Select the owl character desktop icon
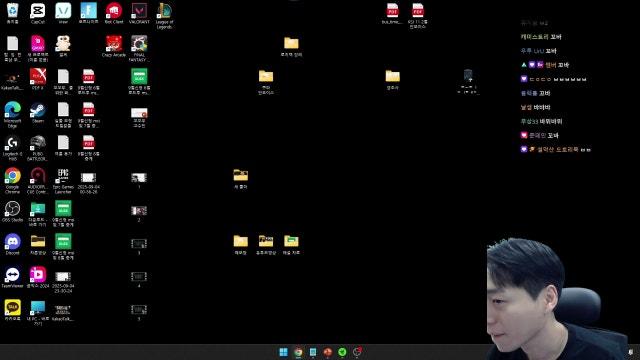640x360 pixels. [63, 47]
